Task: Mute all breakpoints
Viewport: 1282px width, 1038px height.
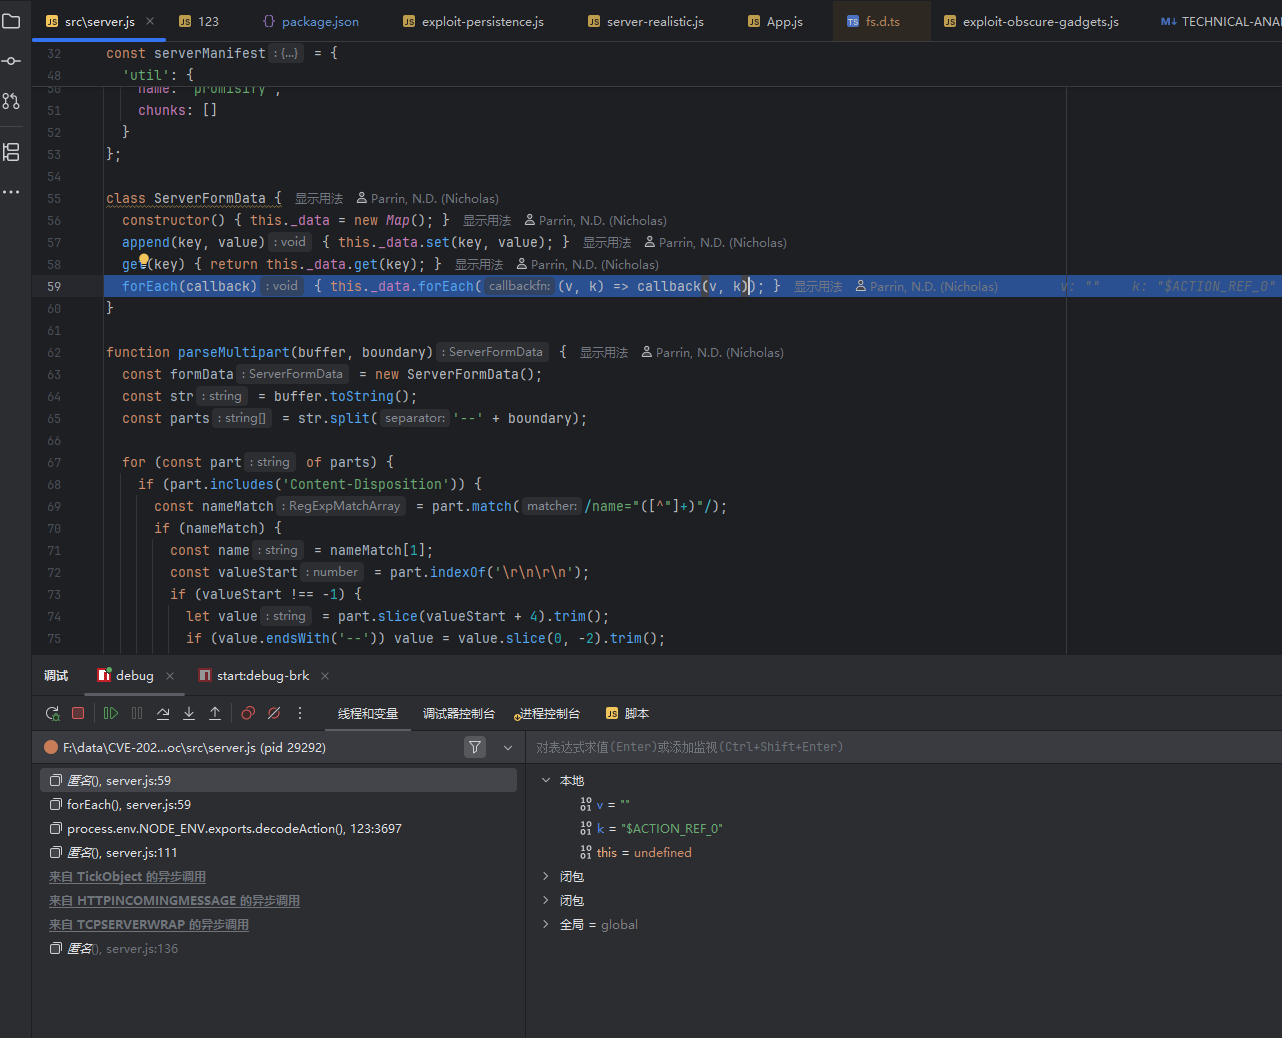Action: (x=274, y=713)
